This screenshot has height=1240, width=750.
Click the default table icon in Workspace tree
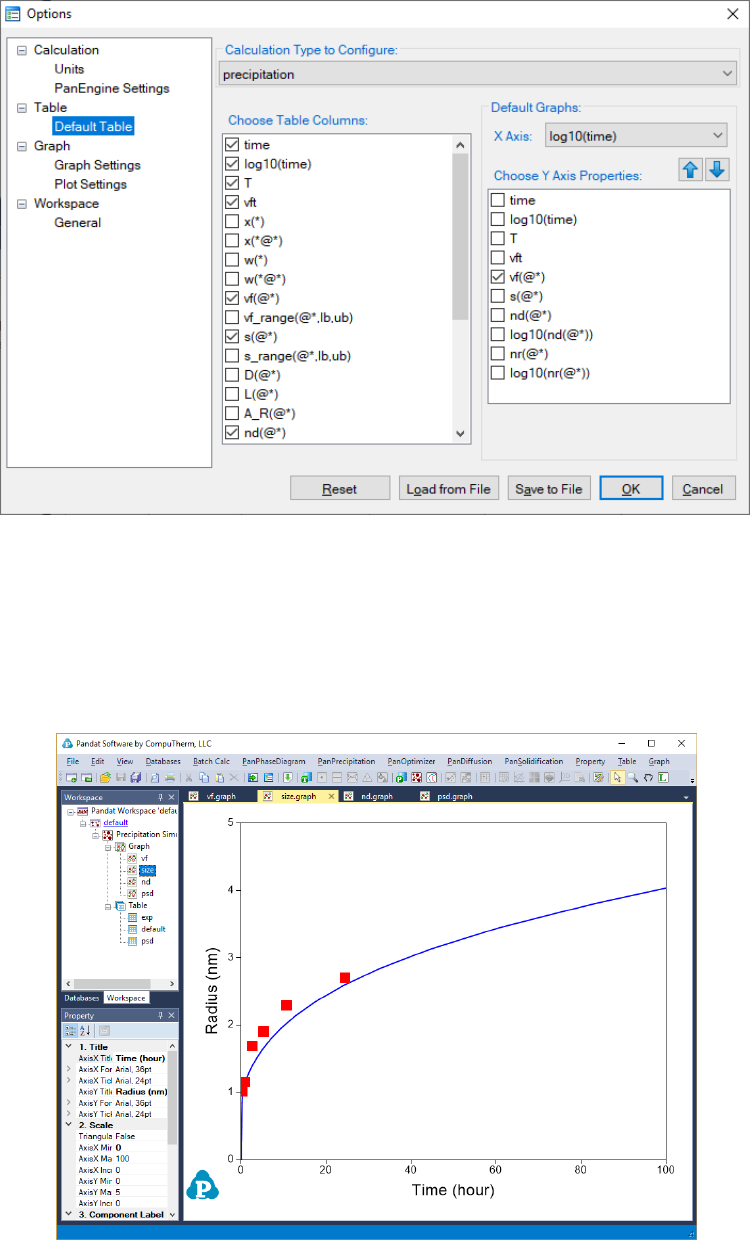(x=132, y=929)
